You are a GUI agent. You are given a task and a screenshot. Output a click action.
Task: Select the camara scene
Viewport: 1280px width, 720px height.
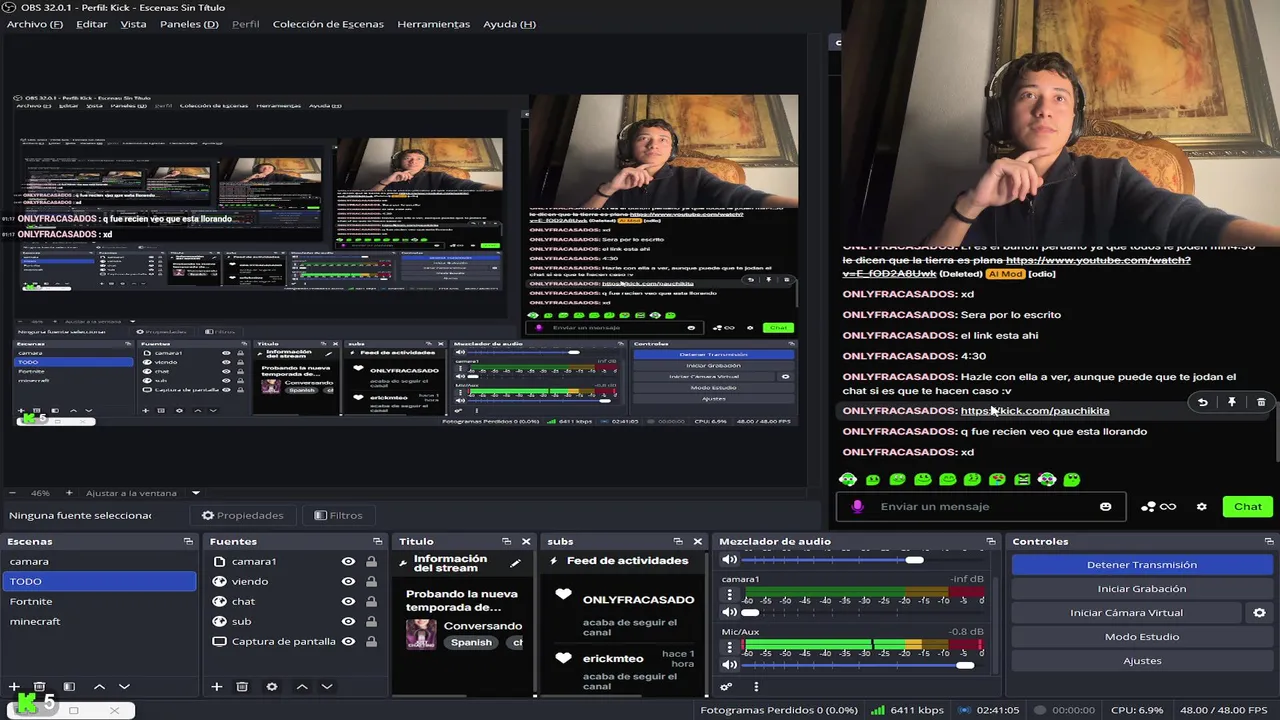coord(99,561)
